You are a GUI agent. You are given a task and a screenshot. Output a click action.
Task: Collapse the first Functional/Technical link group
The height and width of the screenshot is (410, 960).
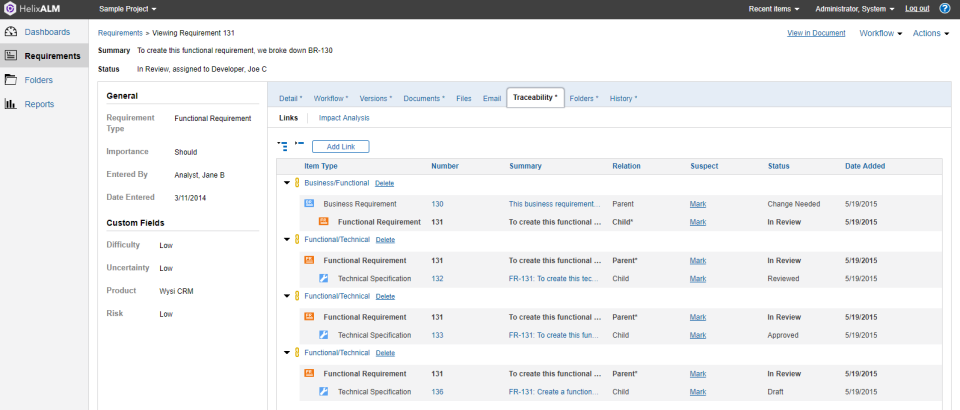287,240
